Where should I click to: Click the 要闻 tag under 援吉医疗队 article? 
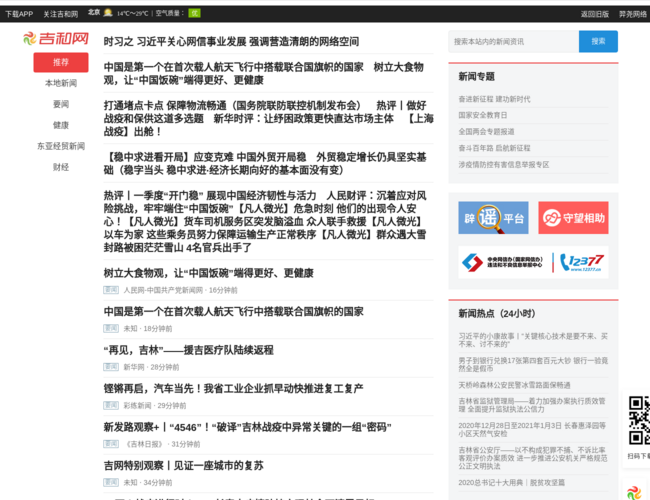[x=111, y=367]
